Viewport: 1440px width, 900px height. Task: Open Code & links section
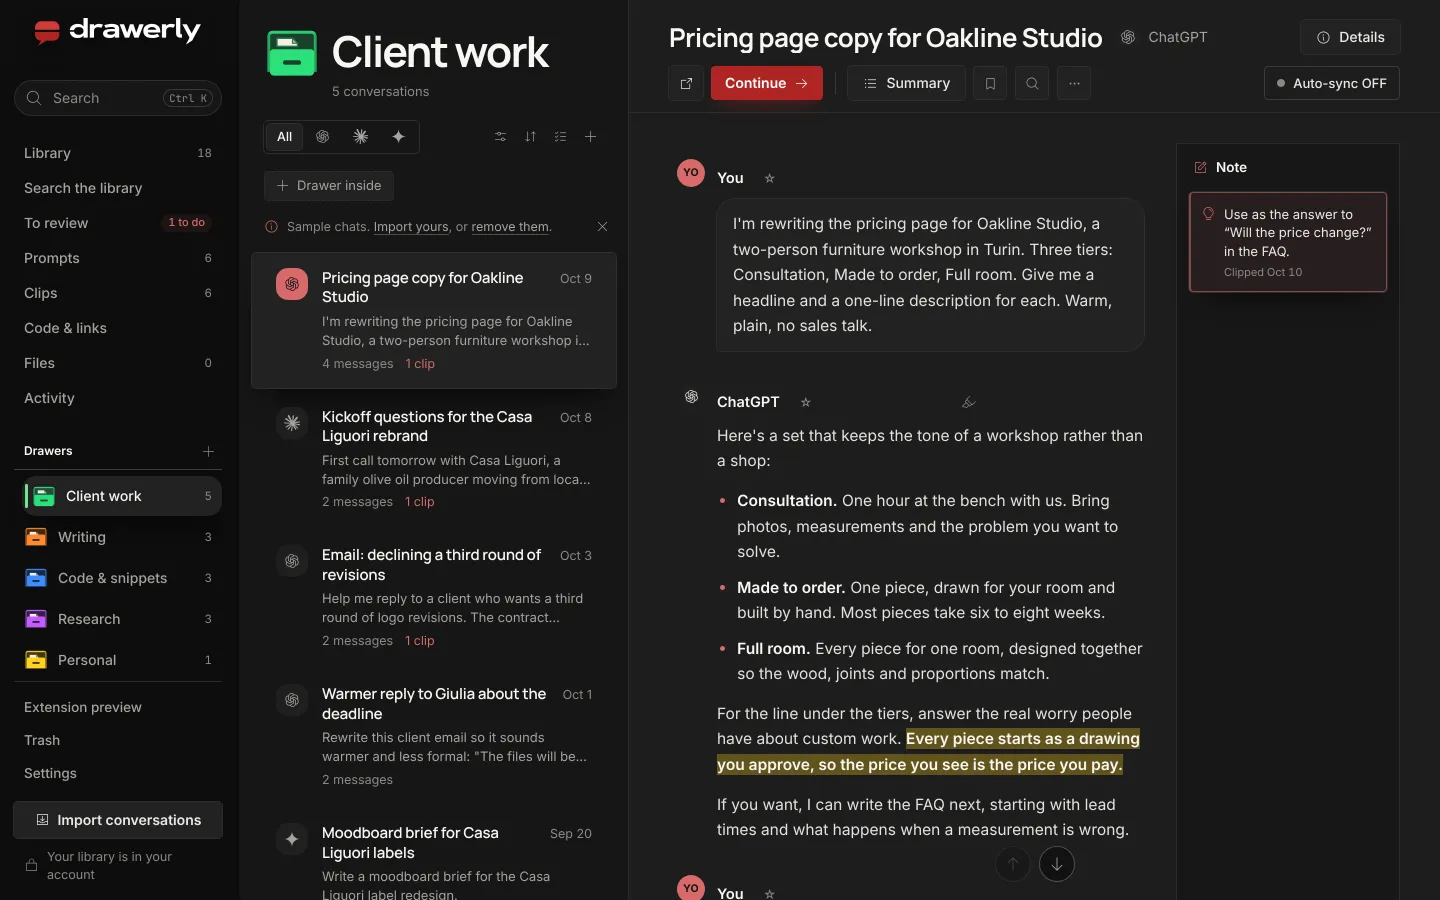(x=118, y=328)
